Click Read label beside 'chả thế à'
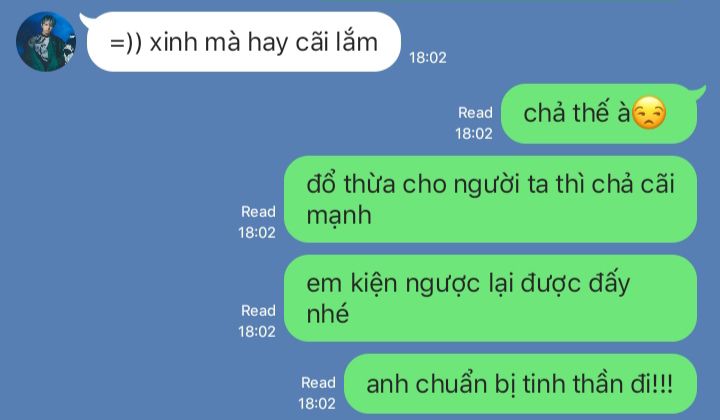720x420 pixels. [475, 112]
